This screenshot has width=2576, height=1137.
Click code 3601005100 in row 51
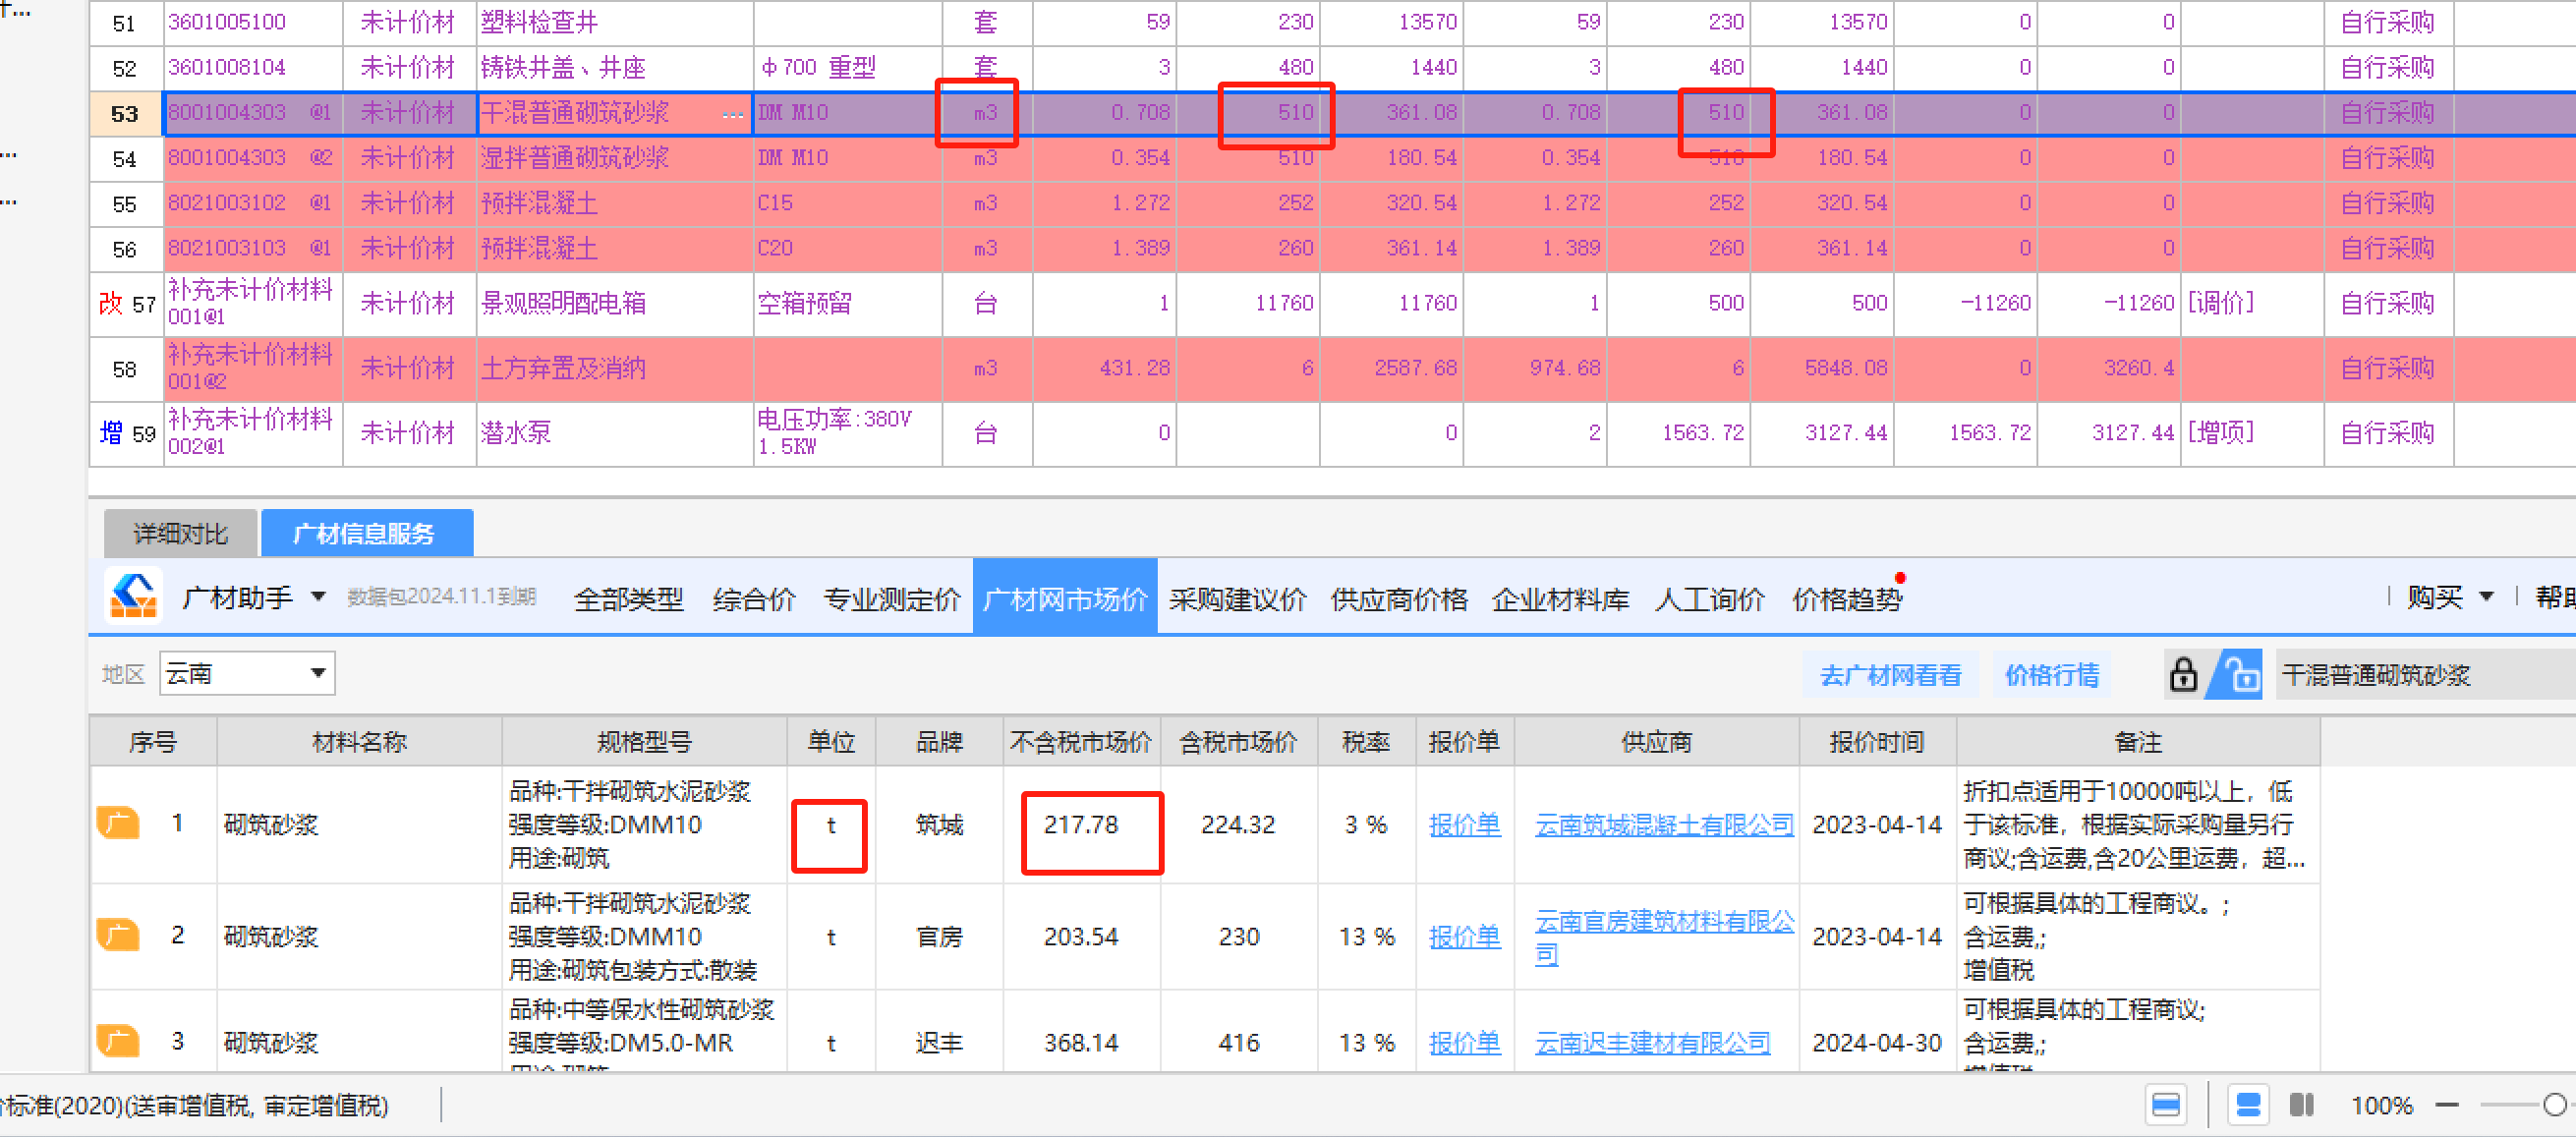tap(227, 22)
